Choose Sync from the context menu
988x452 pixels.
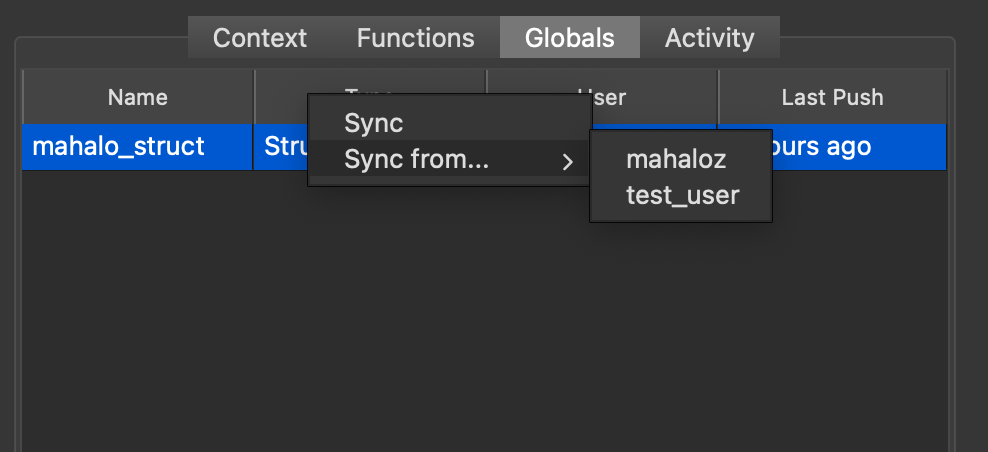[374, 123]
